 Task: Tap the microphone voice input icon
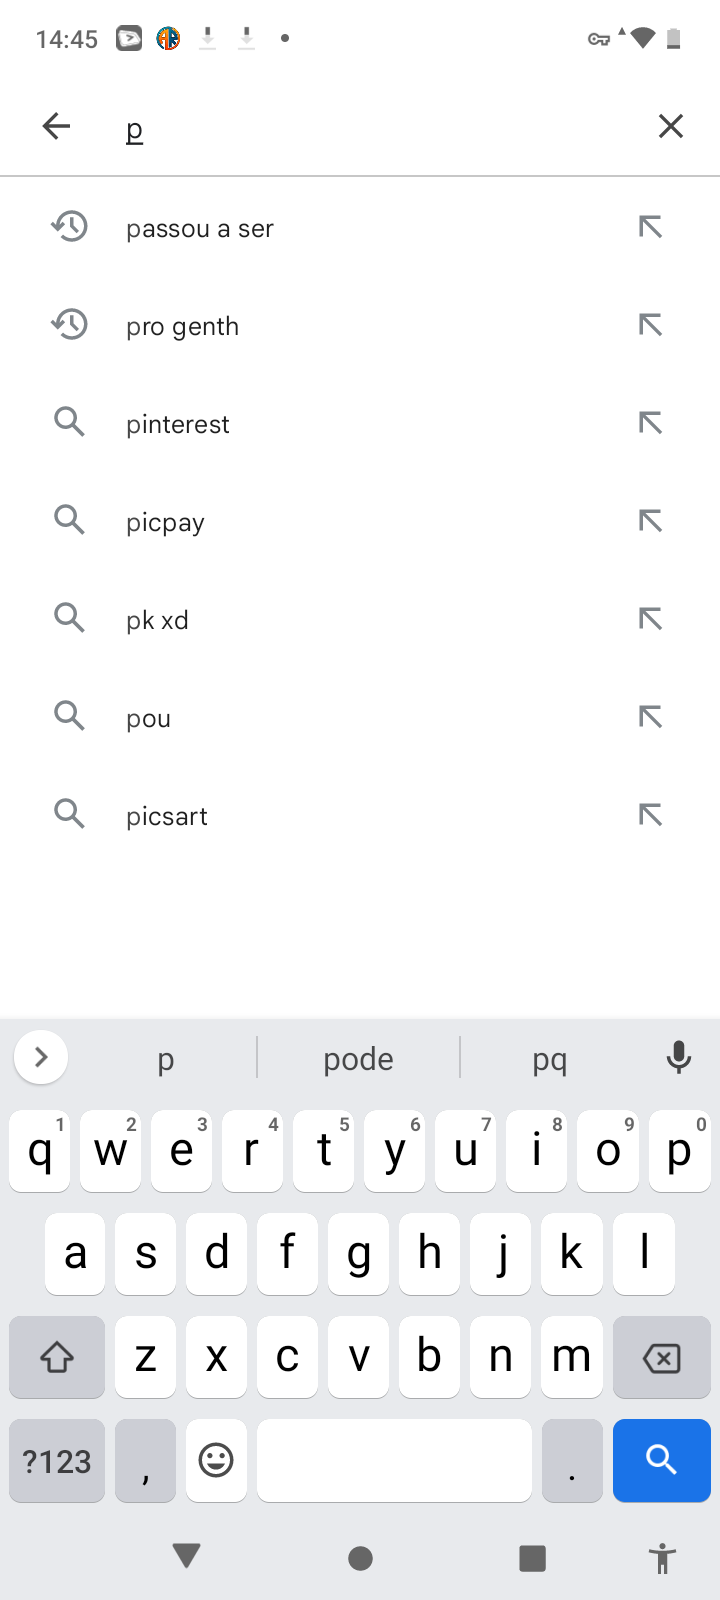(678, 1057)
